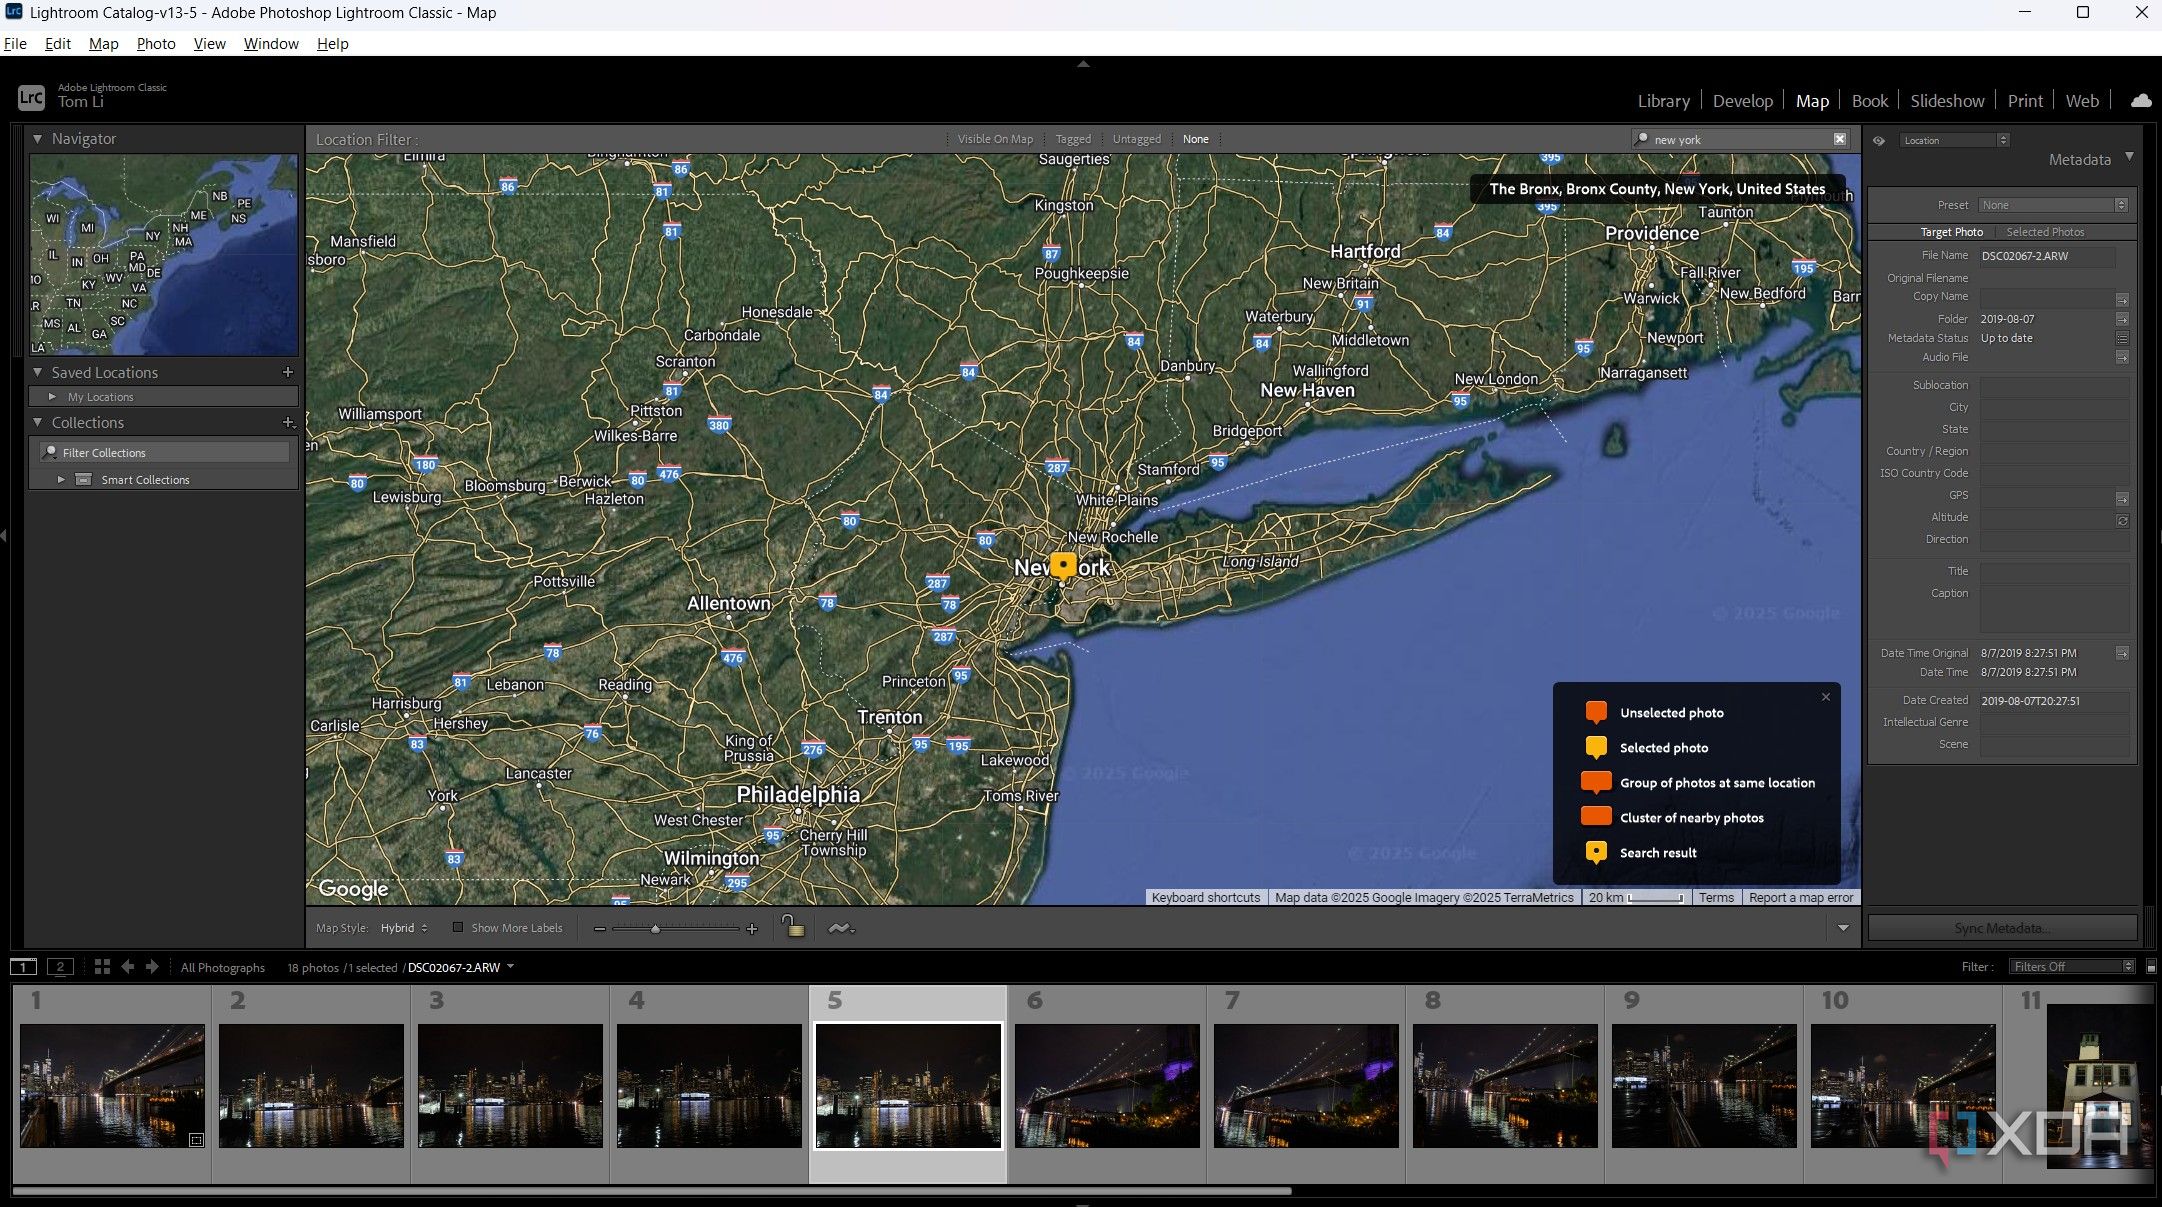This screenshot has height=1207, width=2162.
Task: Open the Photo menu
Action: [x=156, y=44]
